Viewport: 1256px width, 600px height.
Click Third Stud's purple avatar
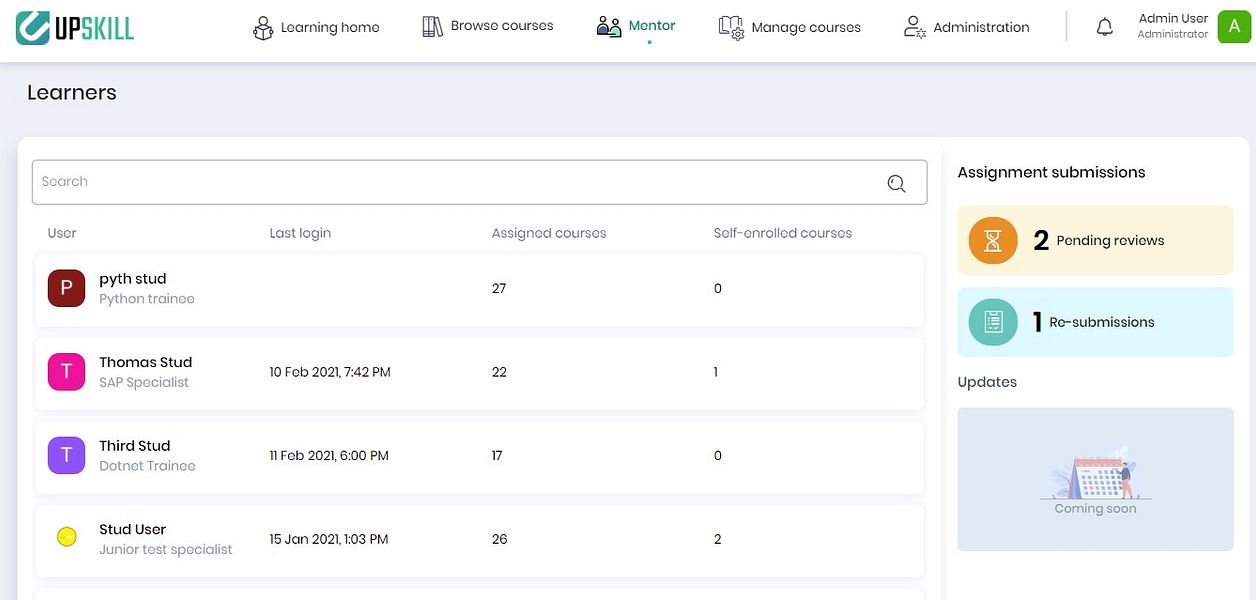tap(66, 455)
